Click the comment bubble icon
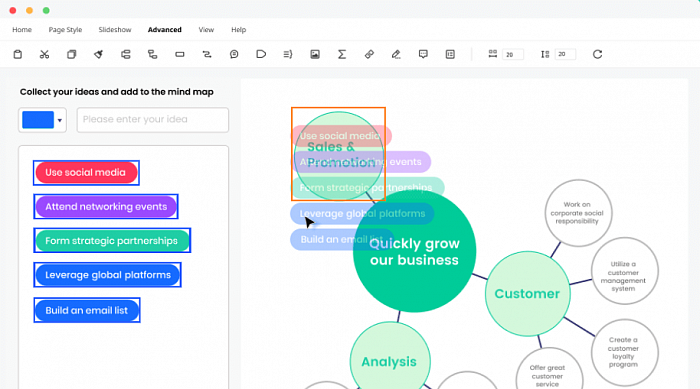Screen dimensions: 700x389 (x=423, y=54)
